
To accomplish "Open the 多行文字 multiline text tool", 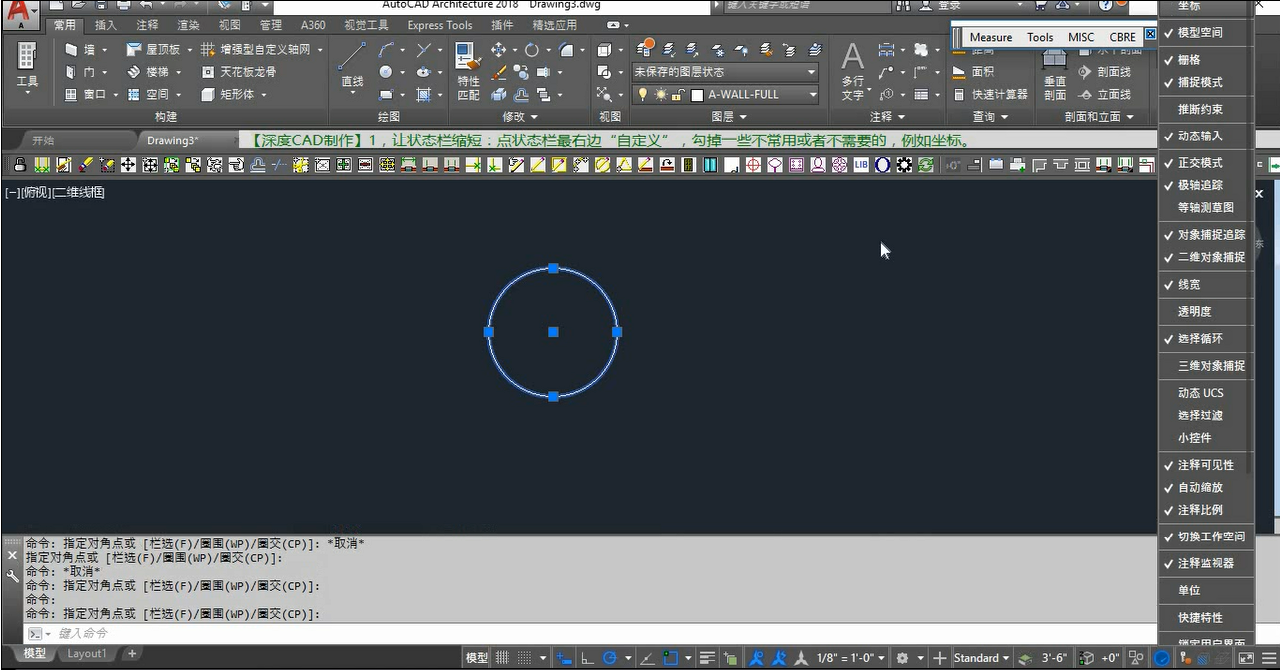I will coord(852,70).
